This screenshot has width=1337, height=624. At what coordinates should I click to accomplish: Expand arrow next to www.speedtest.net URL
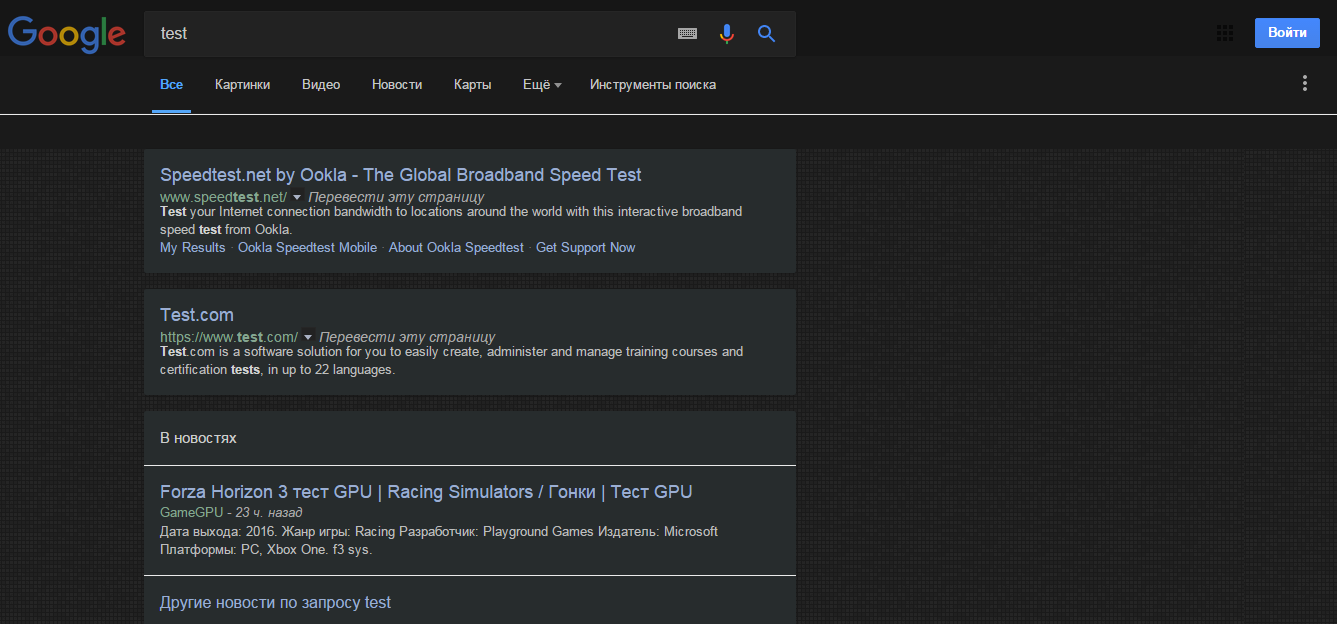[x=297, y=198]
